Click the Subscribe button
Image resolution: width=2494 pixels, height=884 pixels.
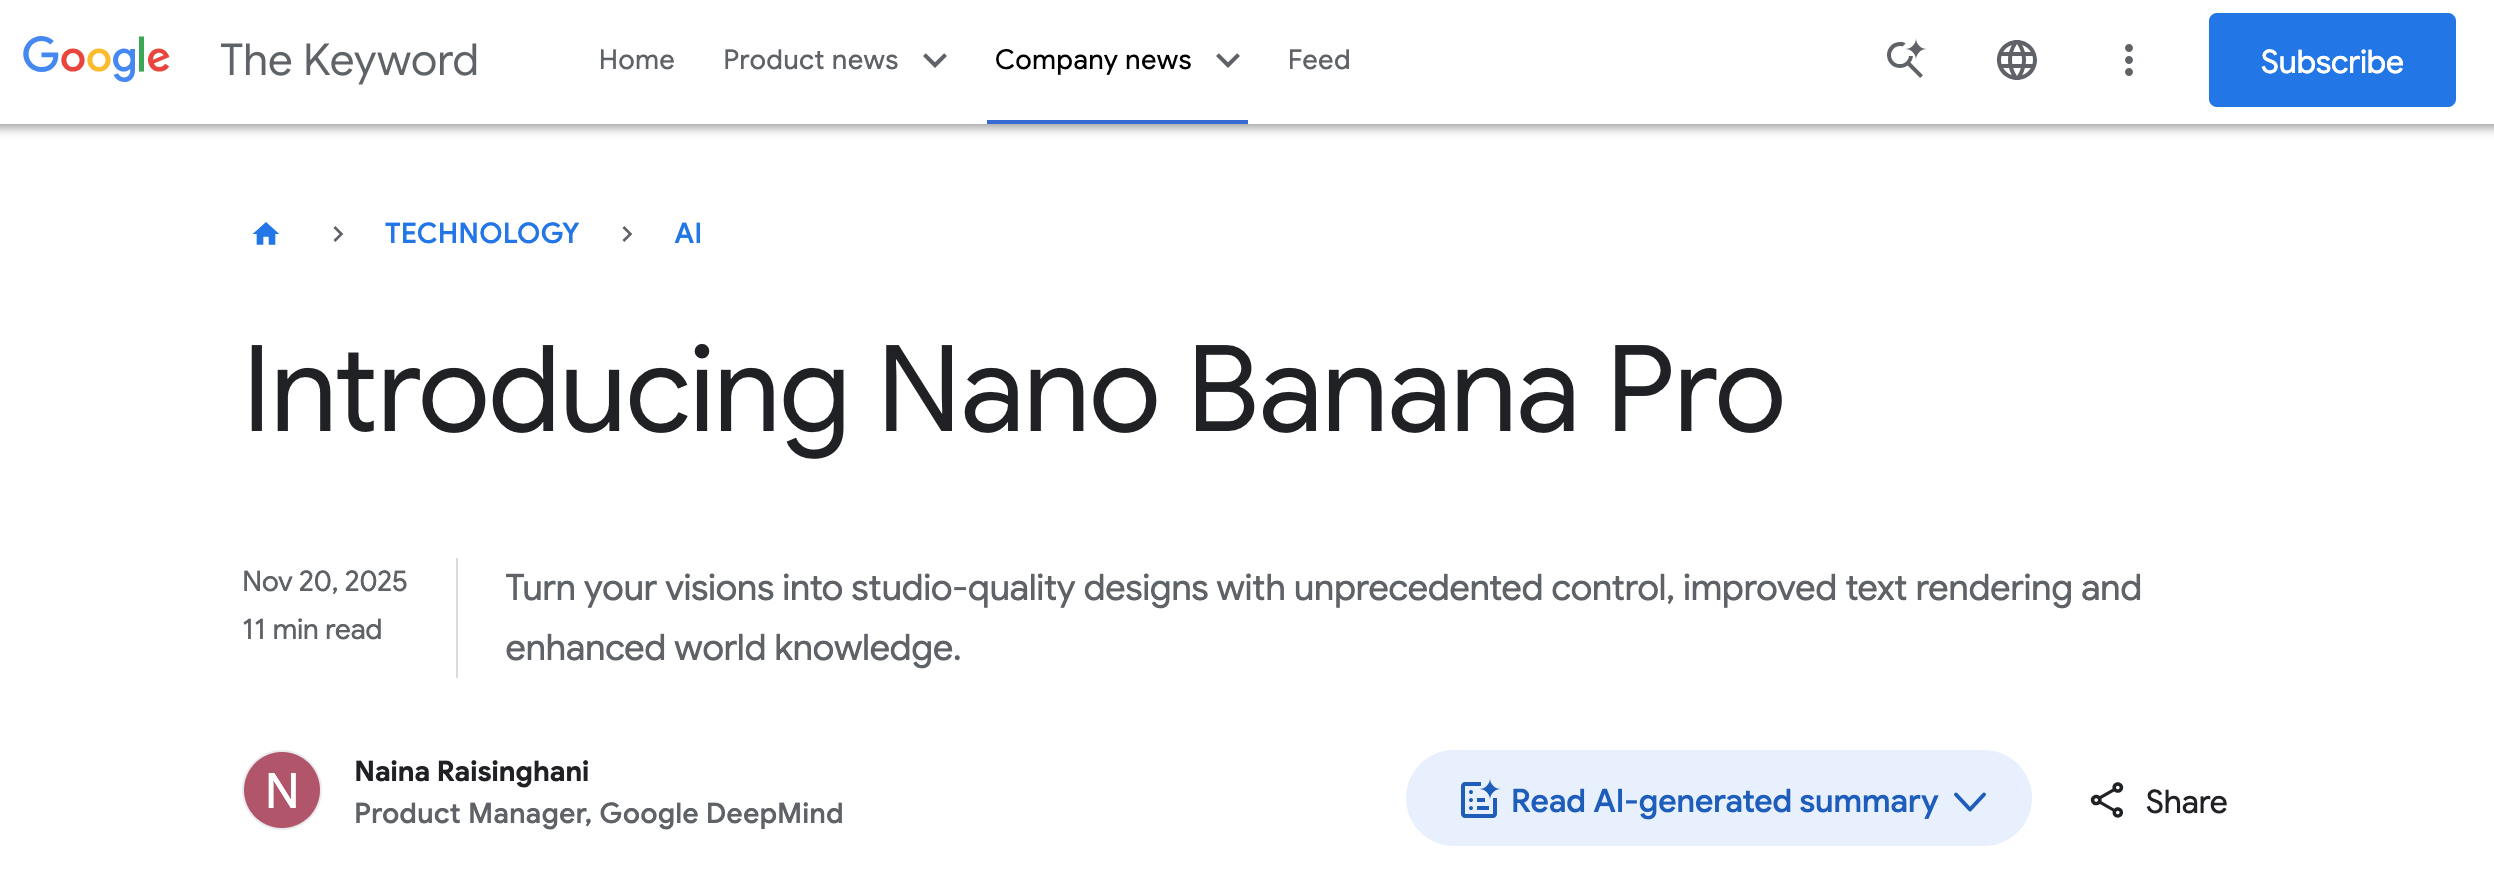[2332, 61]
